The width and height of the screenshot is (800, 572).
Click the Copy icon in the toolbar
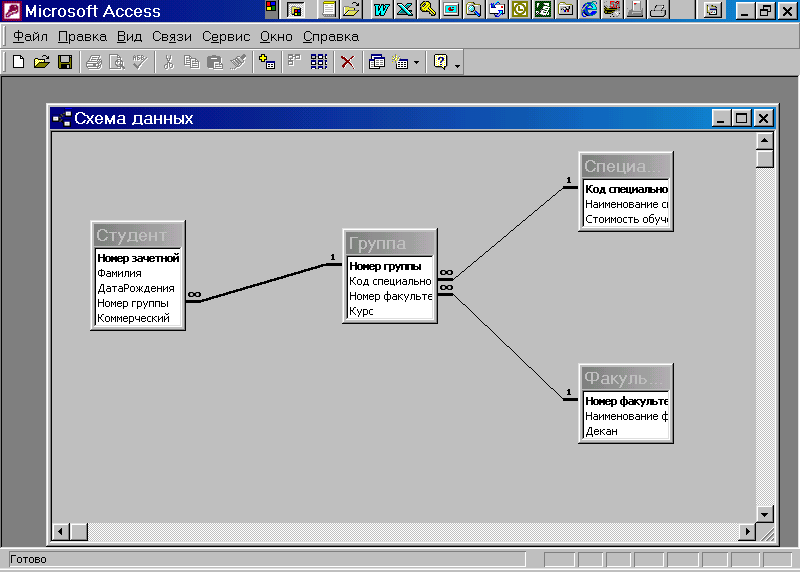(x=191, y=62)
